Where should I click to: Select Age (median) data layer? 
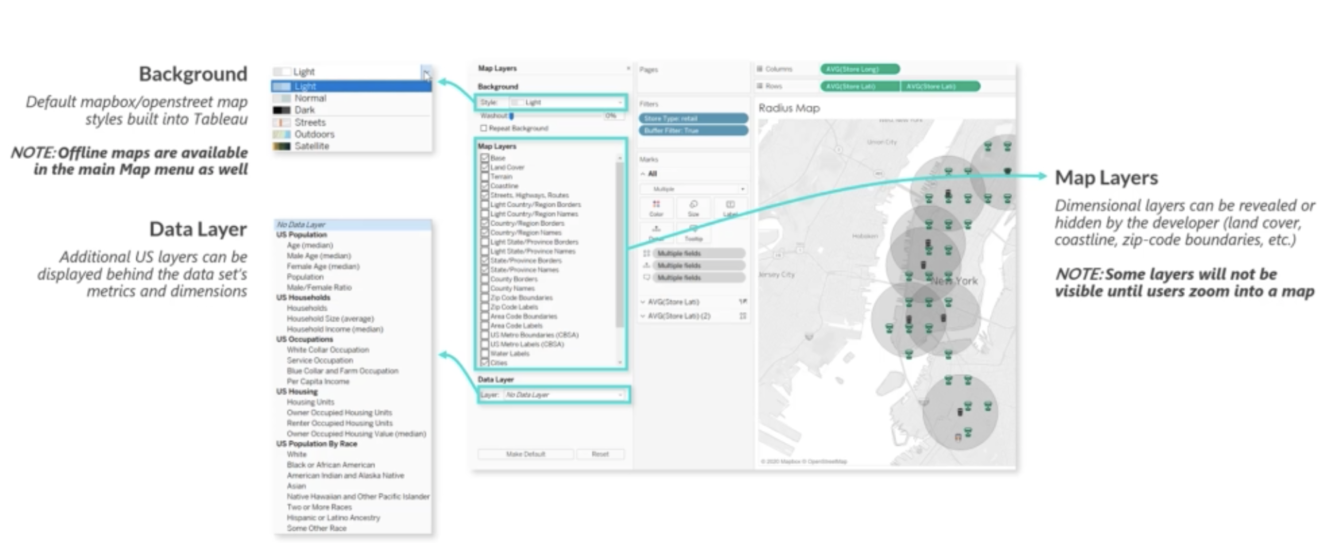pos(309,246)
